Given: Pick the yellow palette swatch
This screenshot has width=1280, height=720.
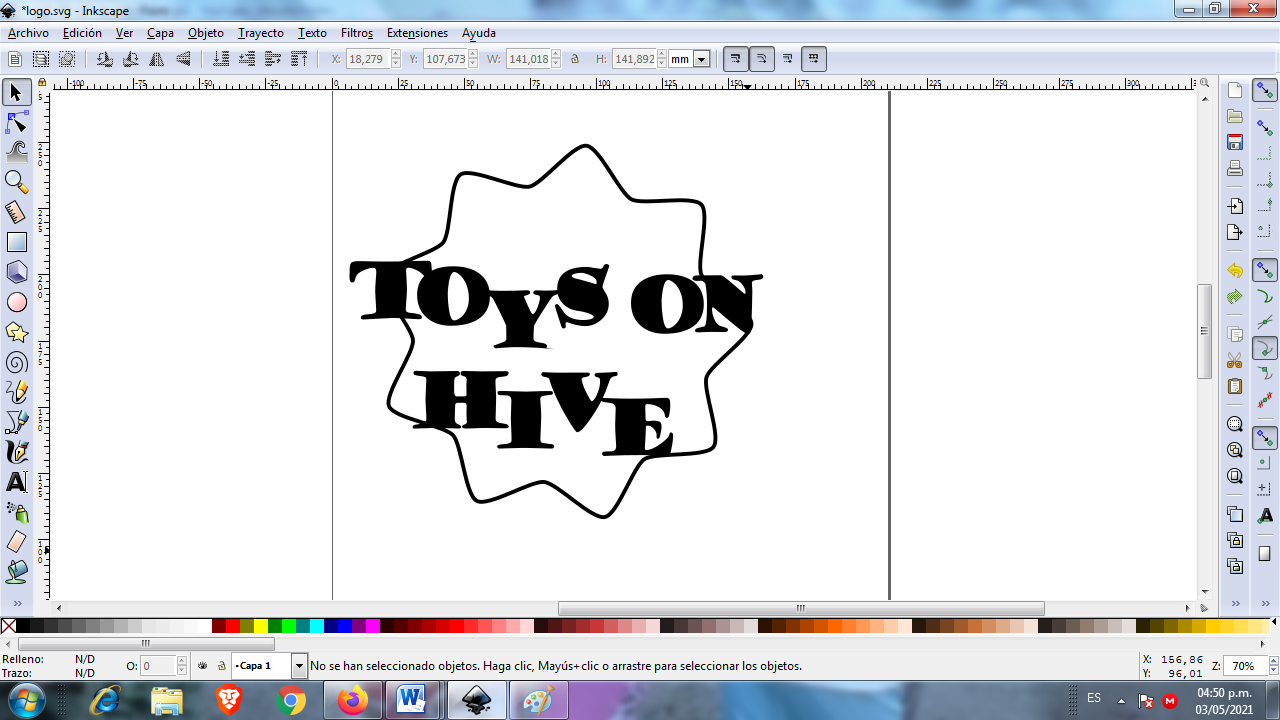Looking at the screenshot, I should [x=261, y=626].
